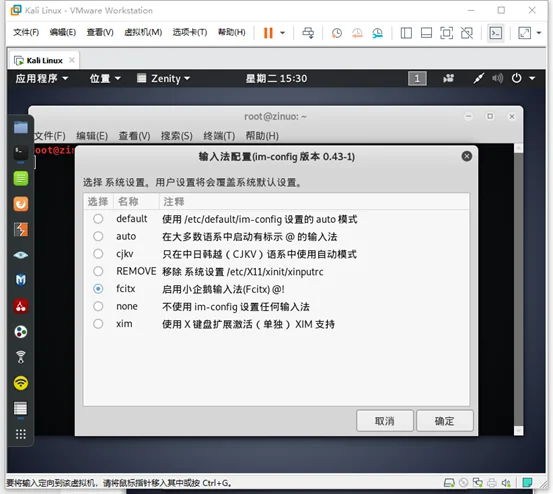Click the VMware status bar printer icon
This screenshot has height=494, width=553.
(x=492, y=483)
